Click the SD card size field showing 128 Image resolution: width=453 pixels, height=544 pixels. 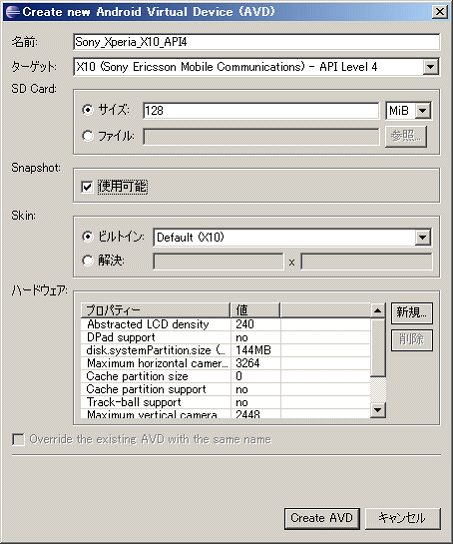point(261,111)
